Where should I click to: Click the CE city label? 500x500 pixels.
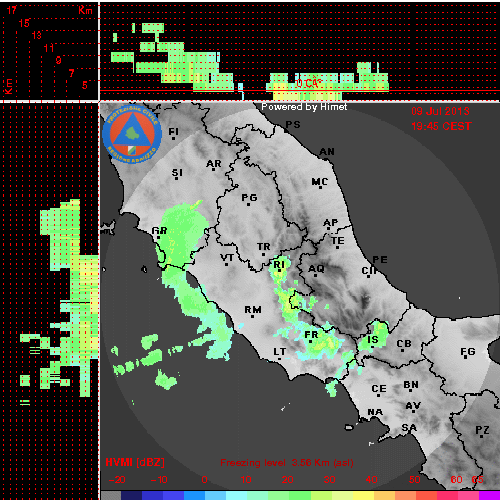[379, 389]
